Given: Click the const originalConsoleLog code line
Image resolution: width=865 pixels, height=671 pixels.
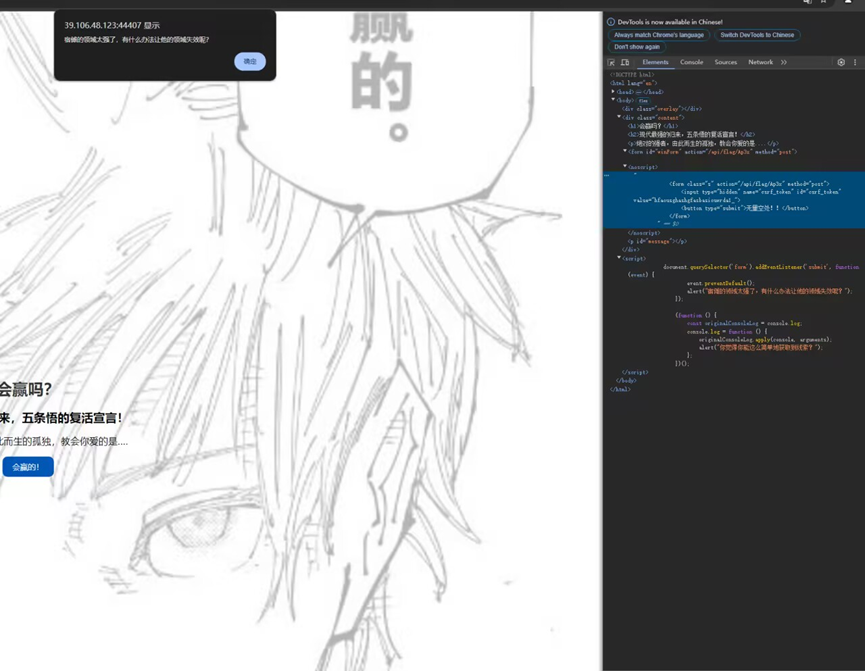Looking at the screenshot, I should 744,323.
